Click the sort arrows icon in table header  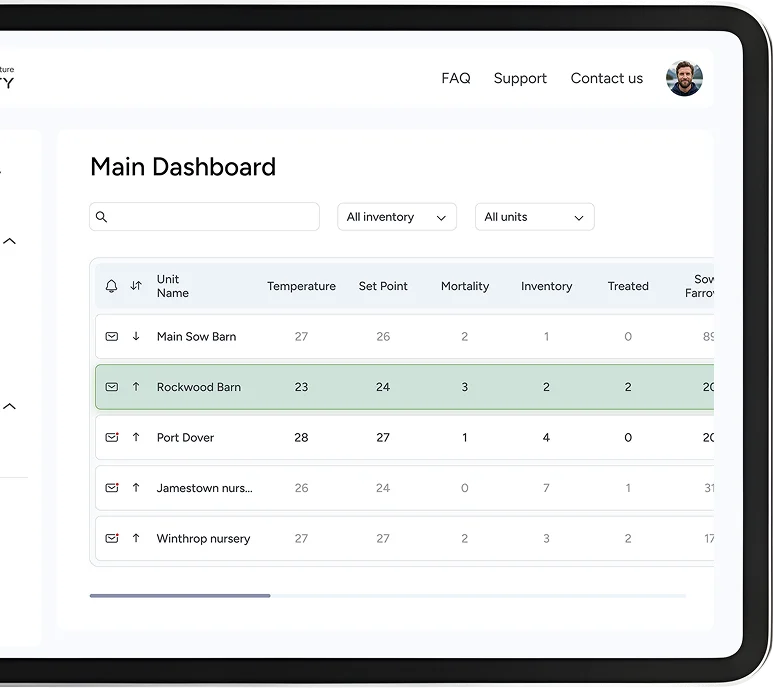(136, 286)
